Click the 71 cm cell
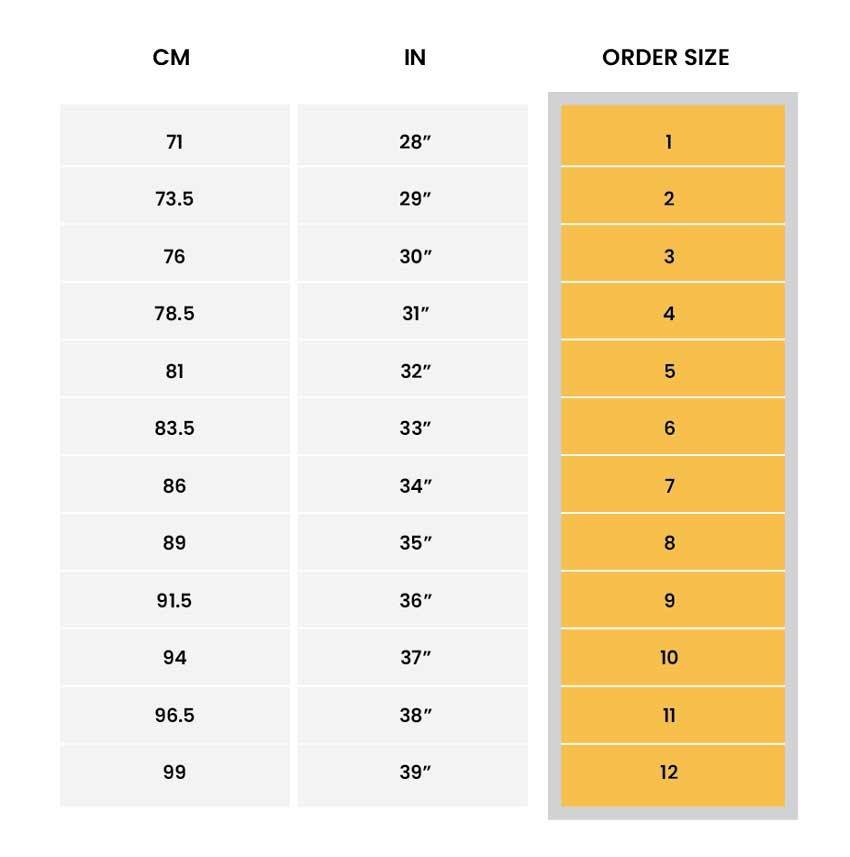This screenshot has height=857, width=850. coord(174,142)
